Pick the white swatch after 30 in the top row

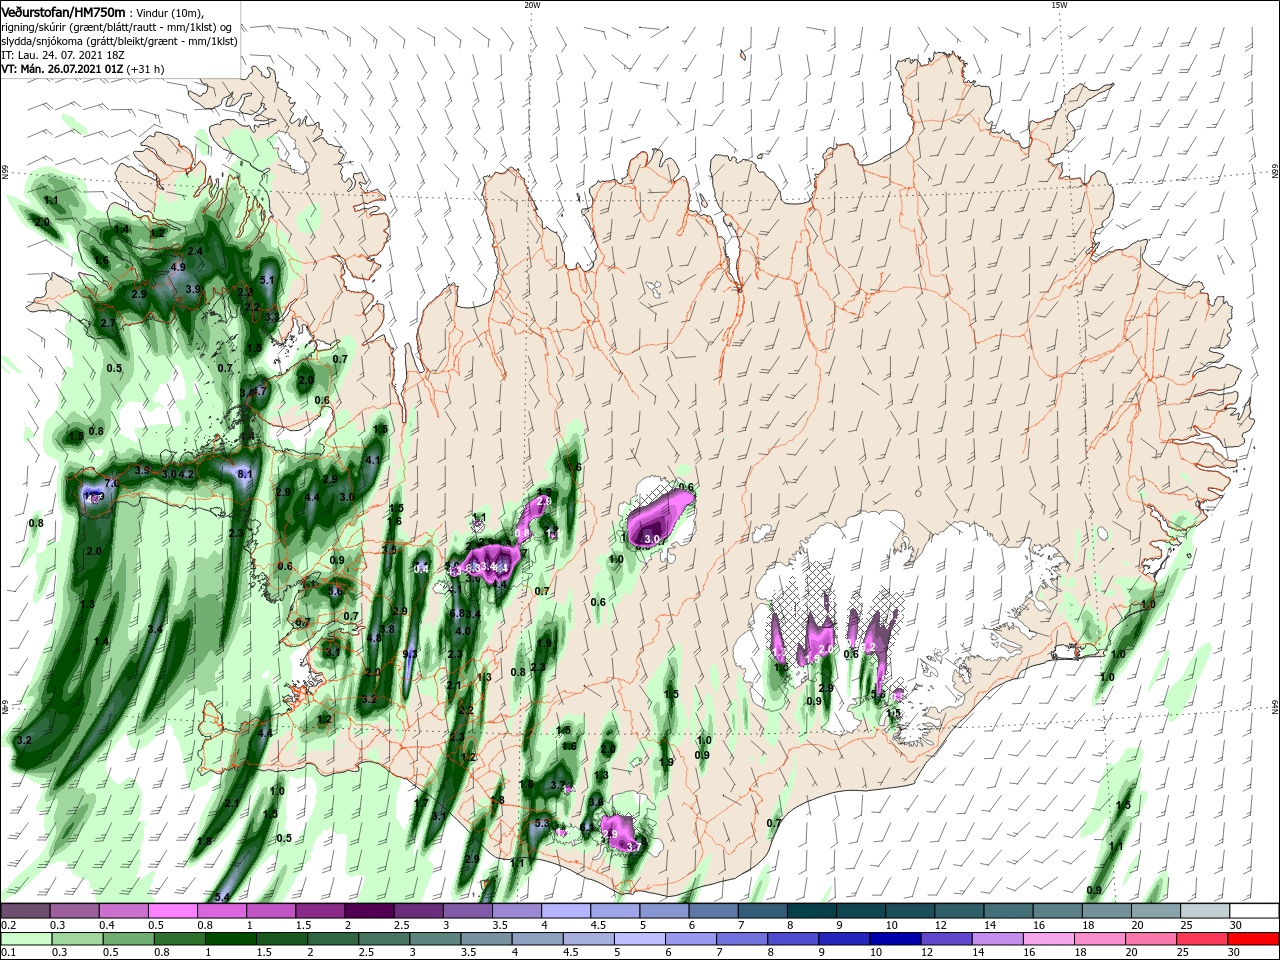pyautogui.click(x=1254, y=911)
